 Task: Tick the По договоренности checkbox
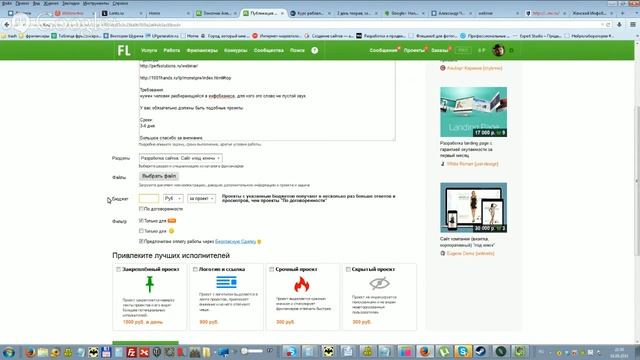(x=141, y=209)
